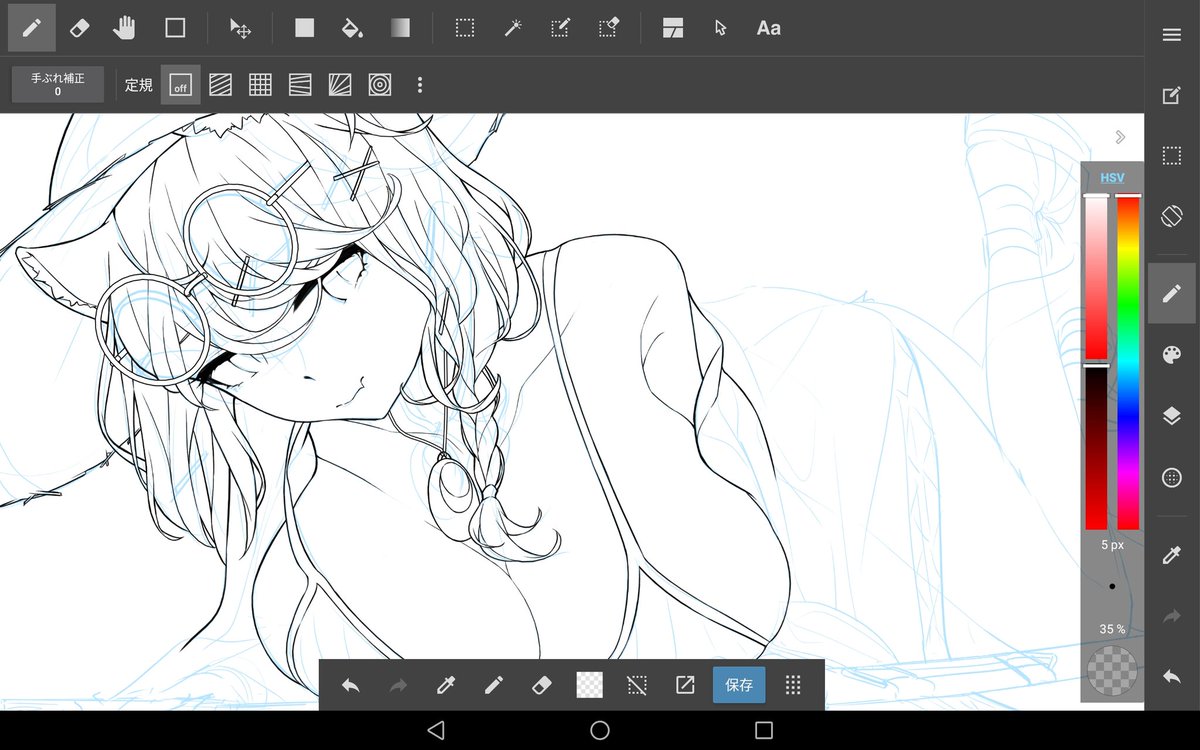The height and width of the screenshot is (750, 1200).
Task: Turn snap ruler off
Action: pyautogui.click(x=180, y=85)
